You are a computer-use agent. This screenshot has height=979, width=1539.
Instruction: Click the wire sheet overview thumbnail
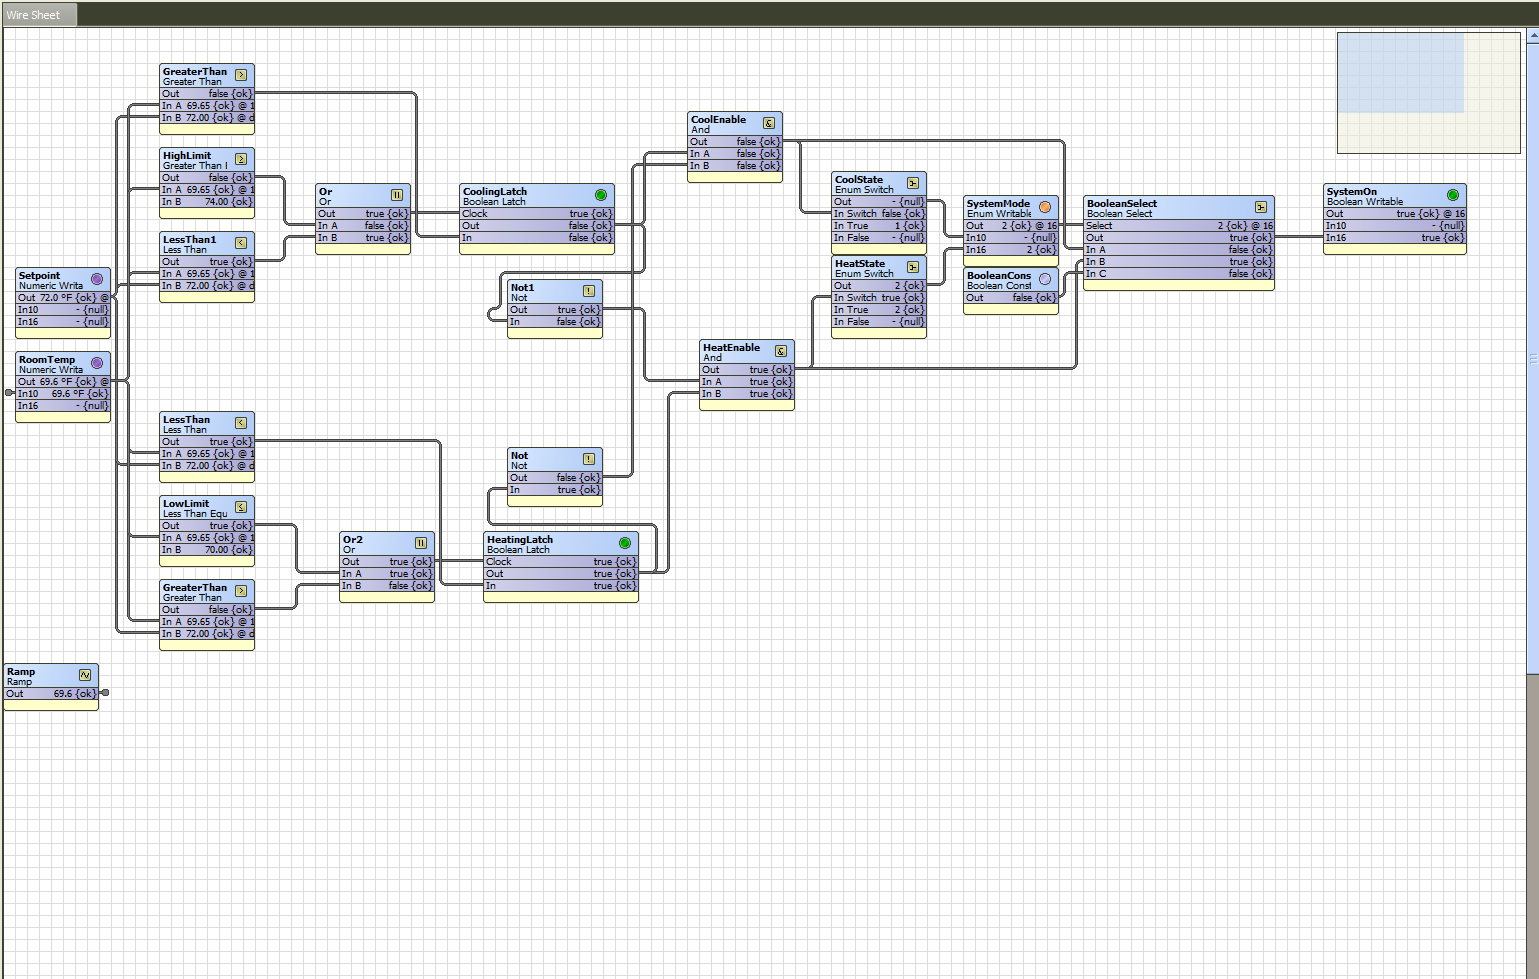pos(1428,92)
